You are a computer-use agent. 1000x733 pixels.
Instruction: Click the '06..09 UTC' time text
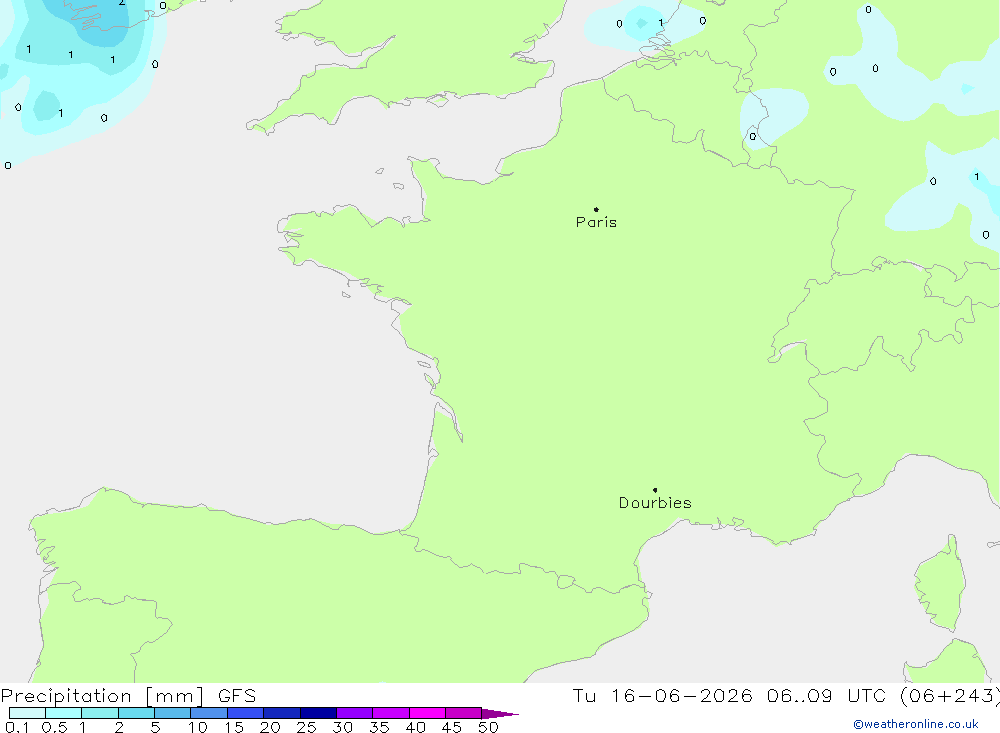point(829,695)
